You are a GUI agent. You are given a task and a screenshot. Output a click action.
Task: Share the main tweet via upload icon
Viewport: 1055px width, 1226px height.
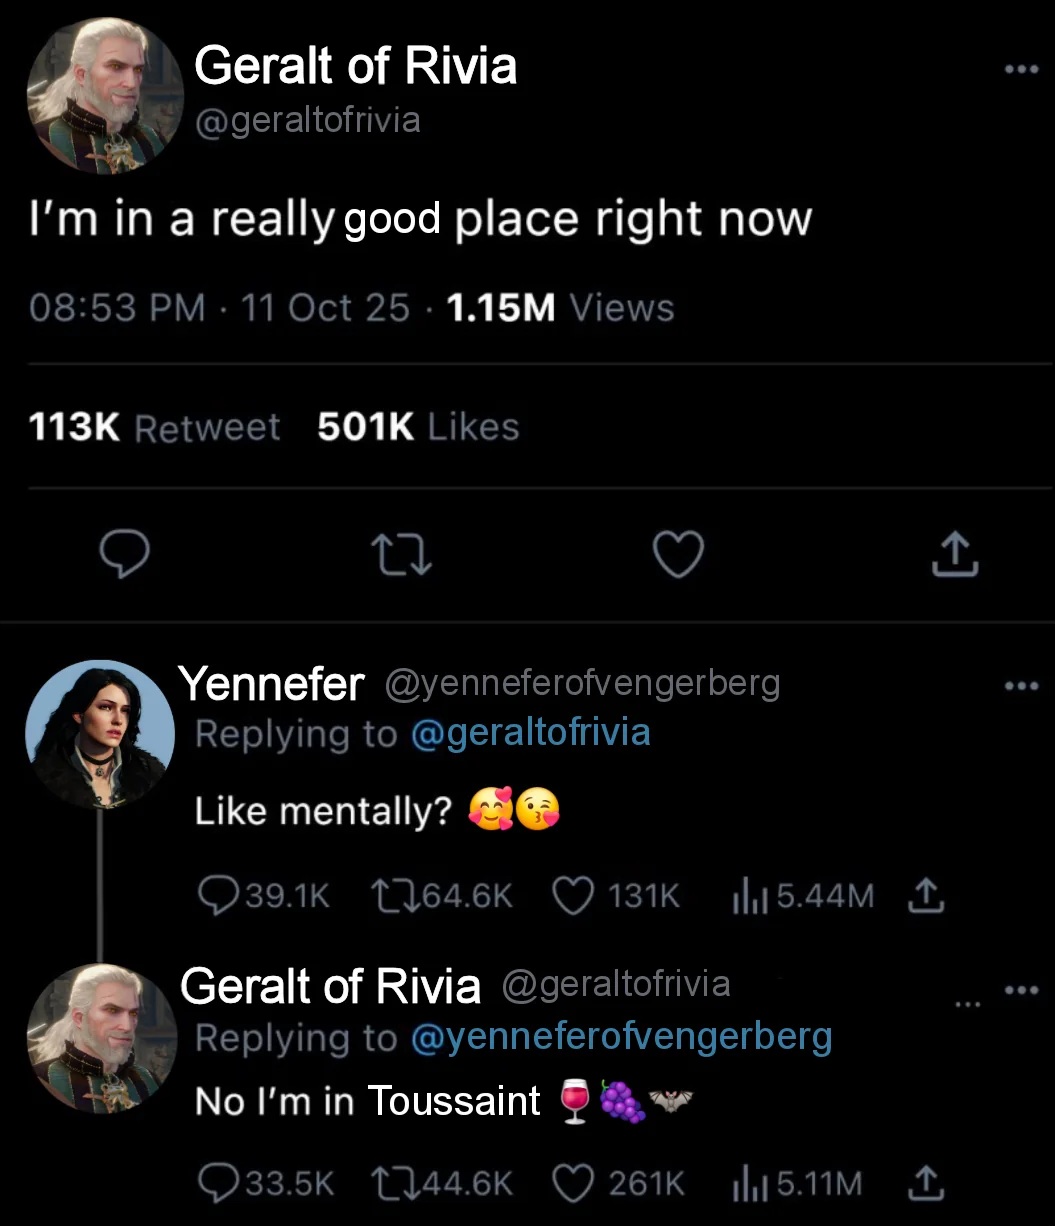click(955, 554)
